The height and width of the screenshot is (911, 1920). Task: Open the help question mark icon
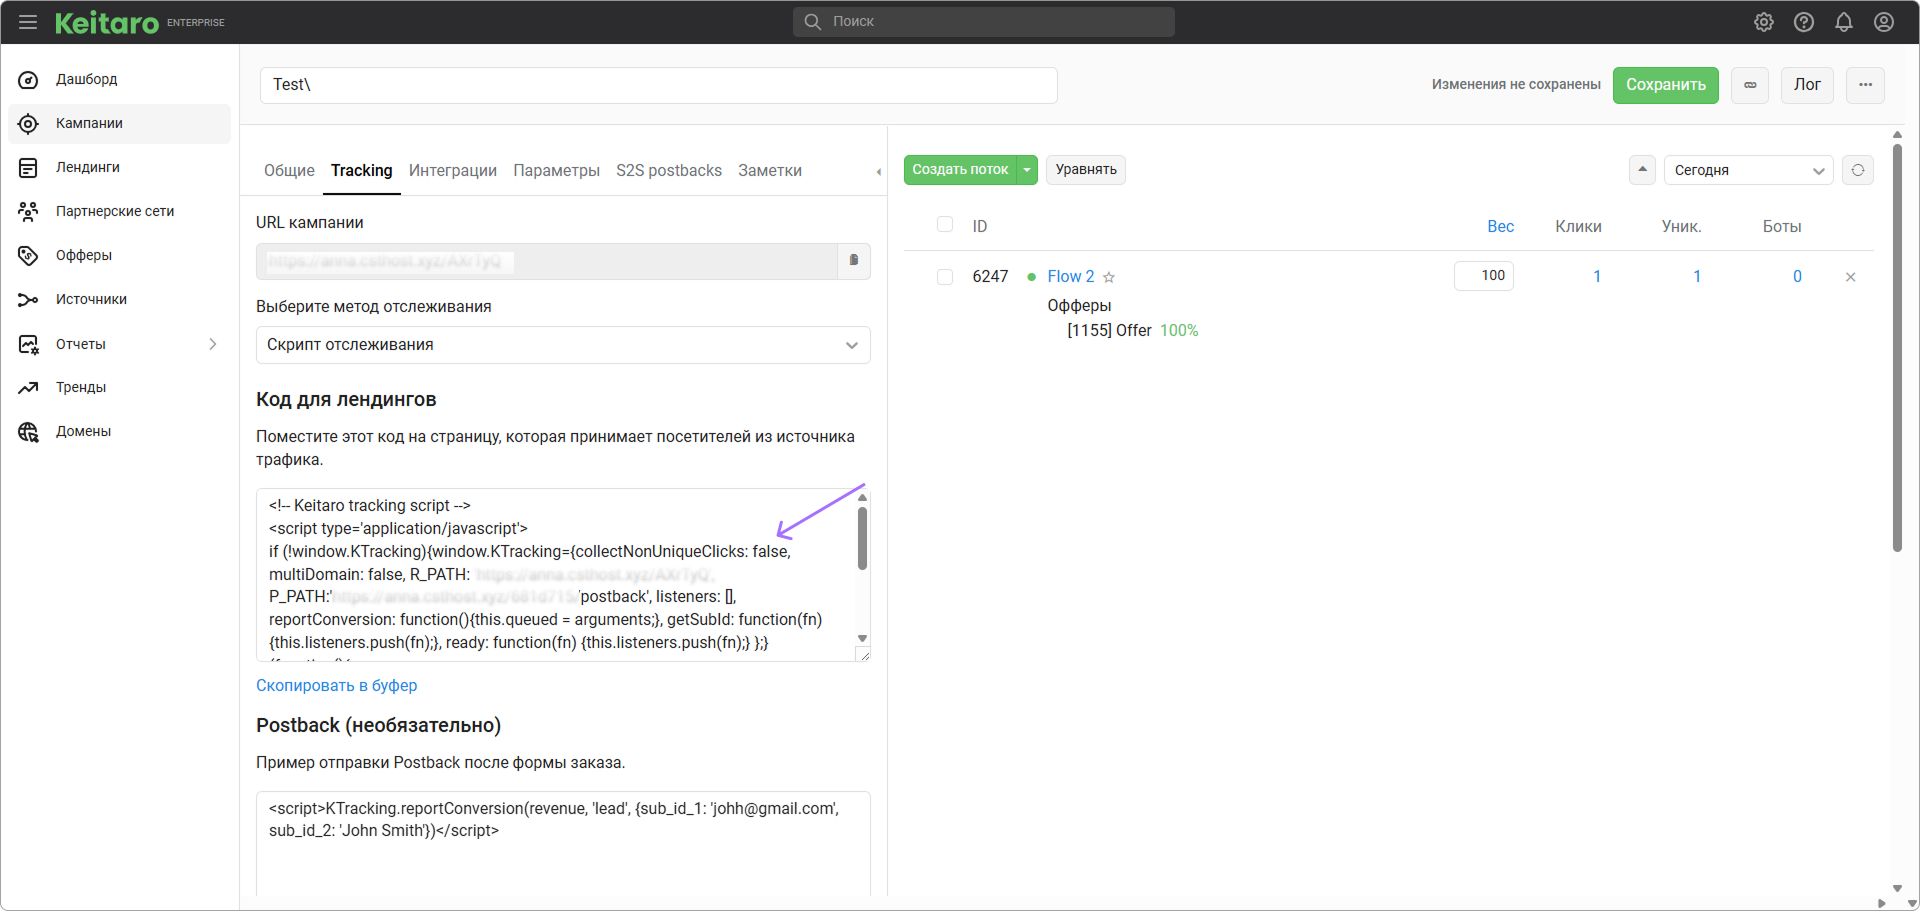pos(1804,22)
